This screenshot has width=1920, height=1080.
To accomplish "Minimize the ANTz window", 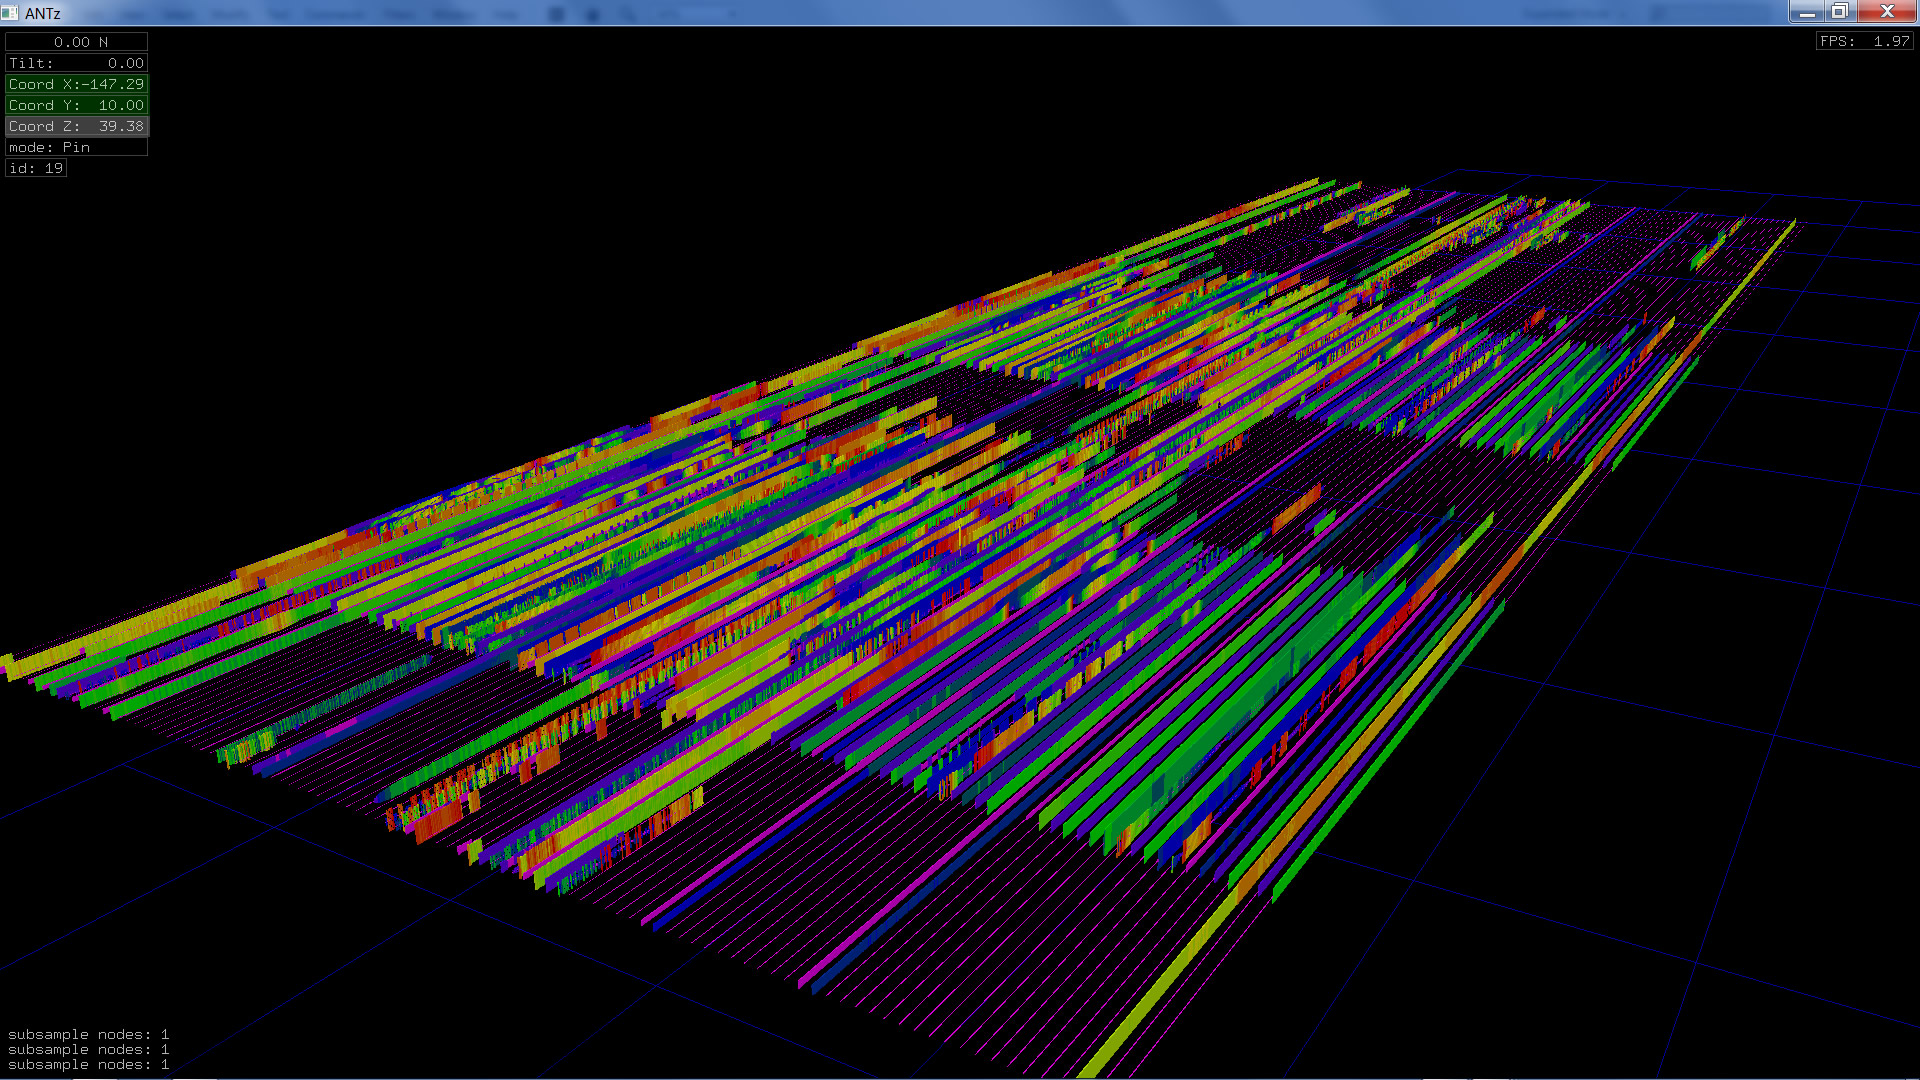I will click(x=1806, y=12).
